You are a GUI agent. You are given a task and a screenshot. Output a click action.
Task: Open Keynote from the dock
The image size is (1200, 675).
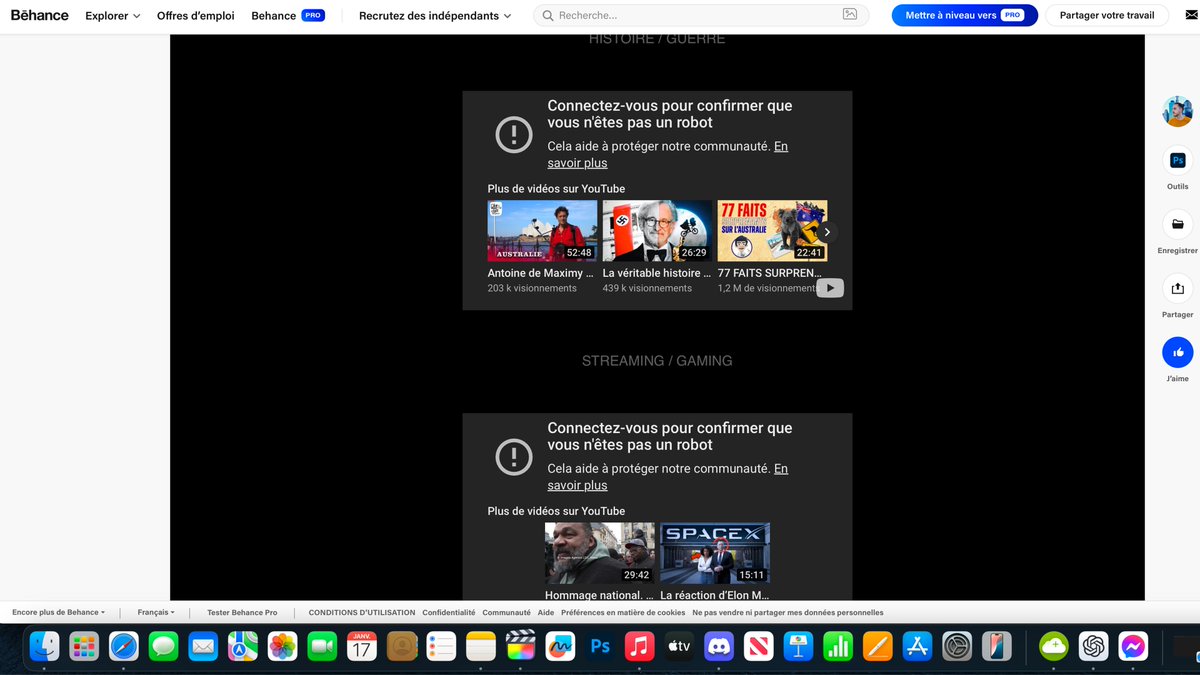click(798, 646)
